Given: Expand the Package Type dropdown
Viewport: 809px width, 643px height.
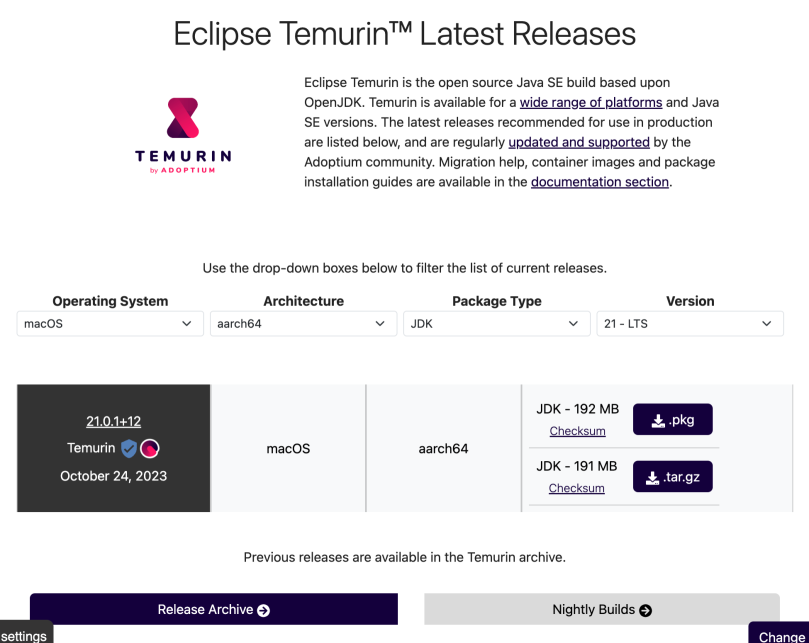Looking at the screenshot, I should [x=497, y=324].
